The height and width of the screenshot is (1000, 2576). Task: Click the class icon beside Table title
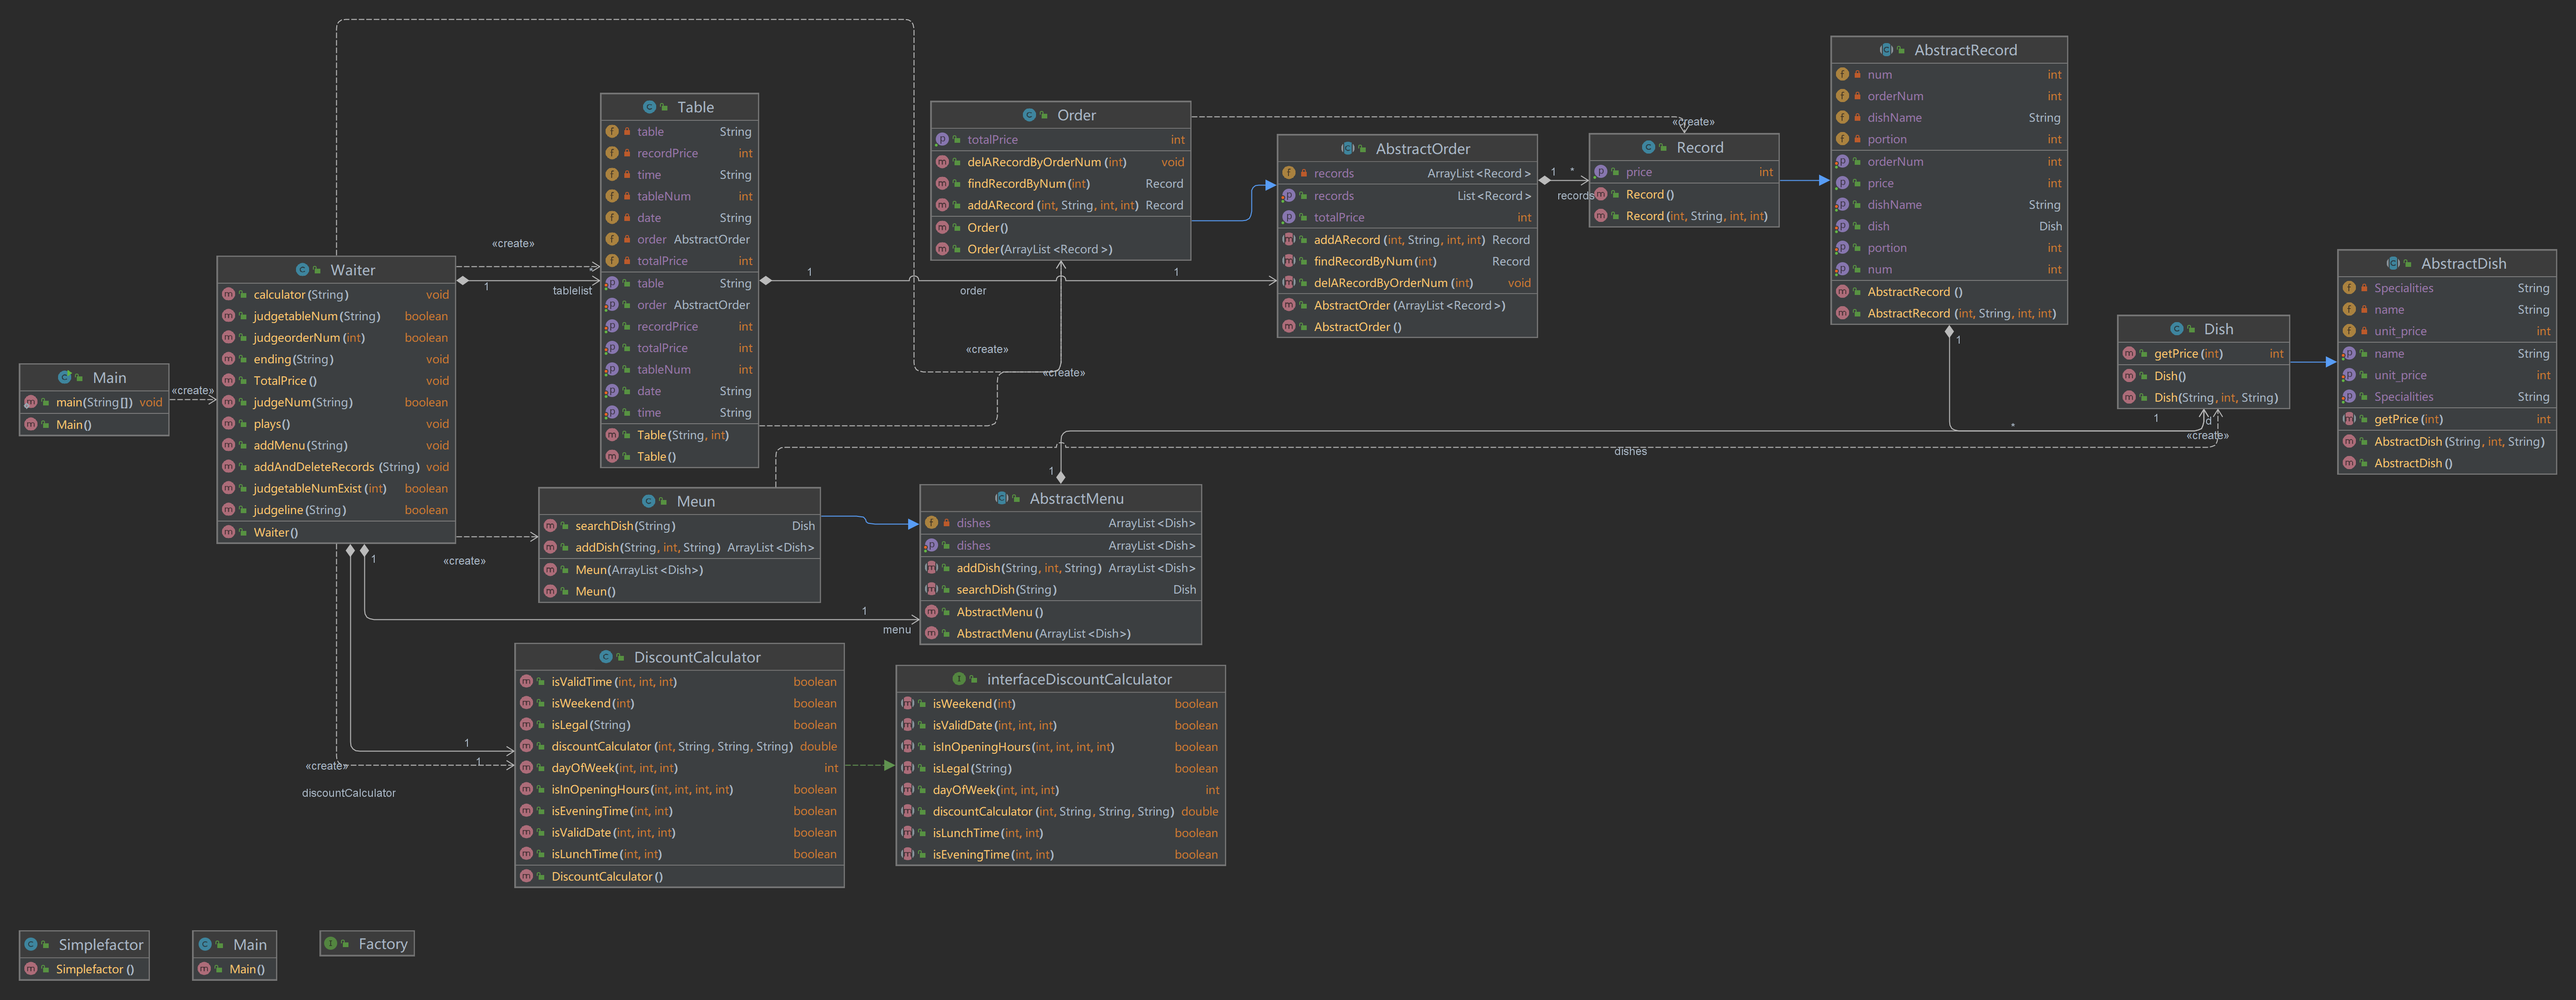pos(649,107)
